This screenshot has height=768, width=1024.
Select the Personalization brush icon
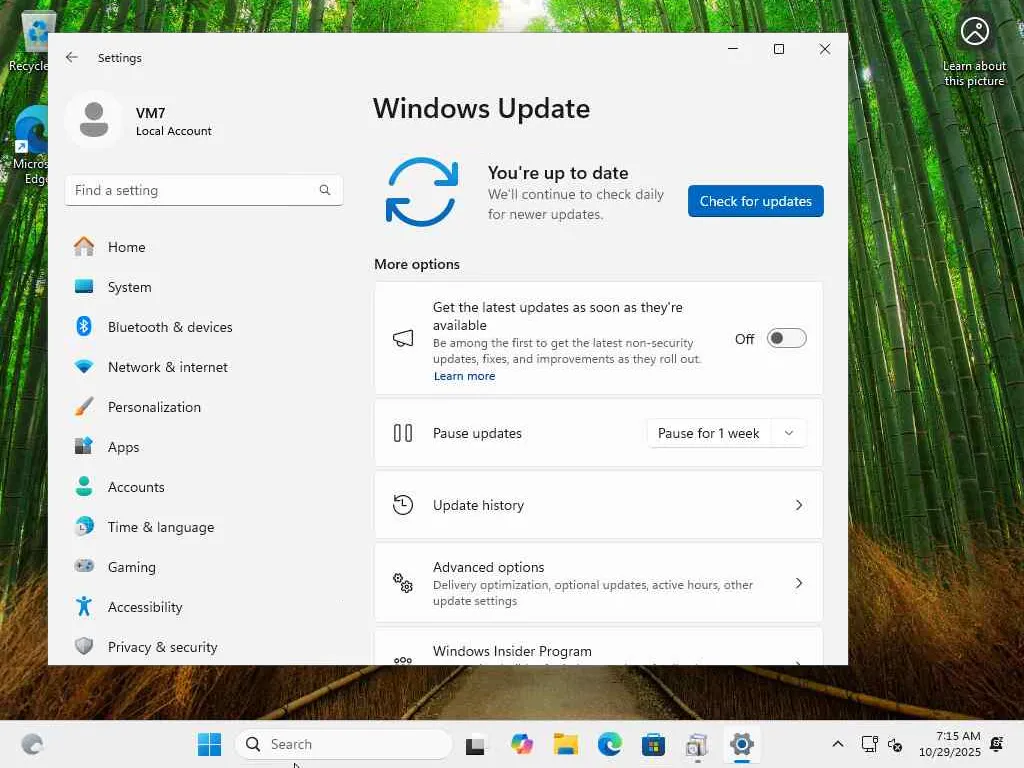pos(84,406)
